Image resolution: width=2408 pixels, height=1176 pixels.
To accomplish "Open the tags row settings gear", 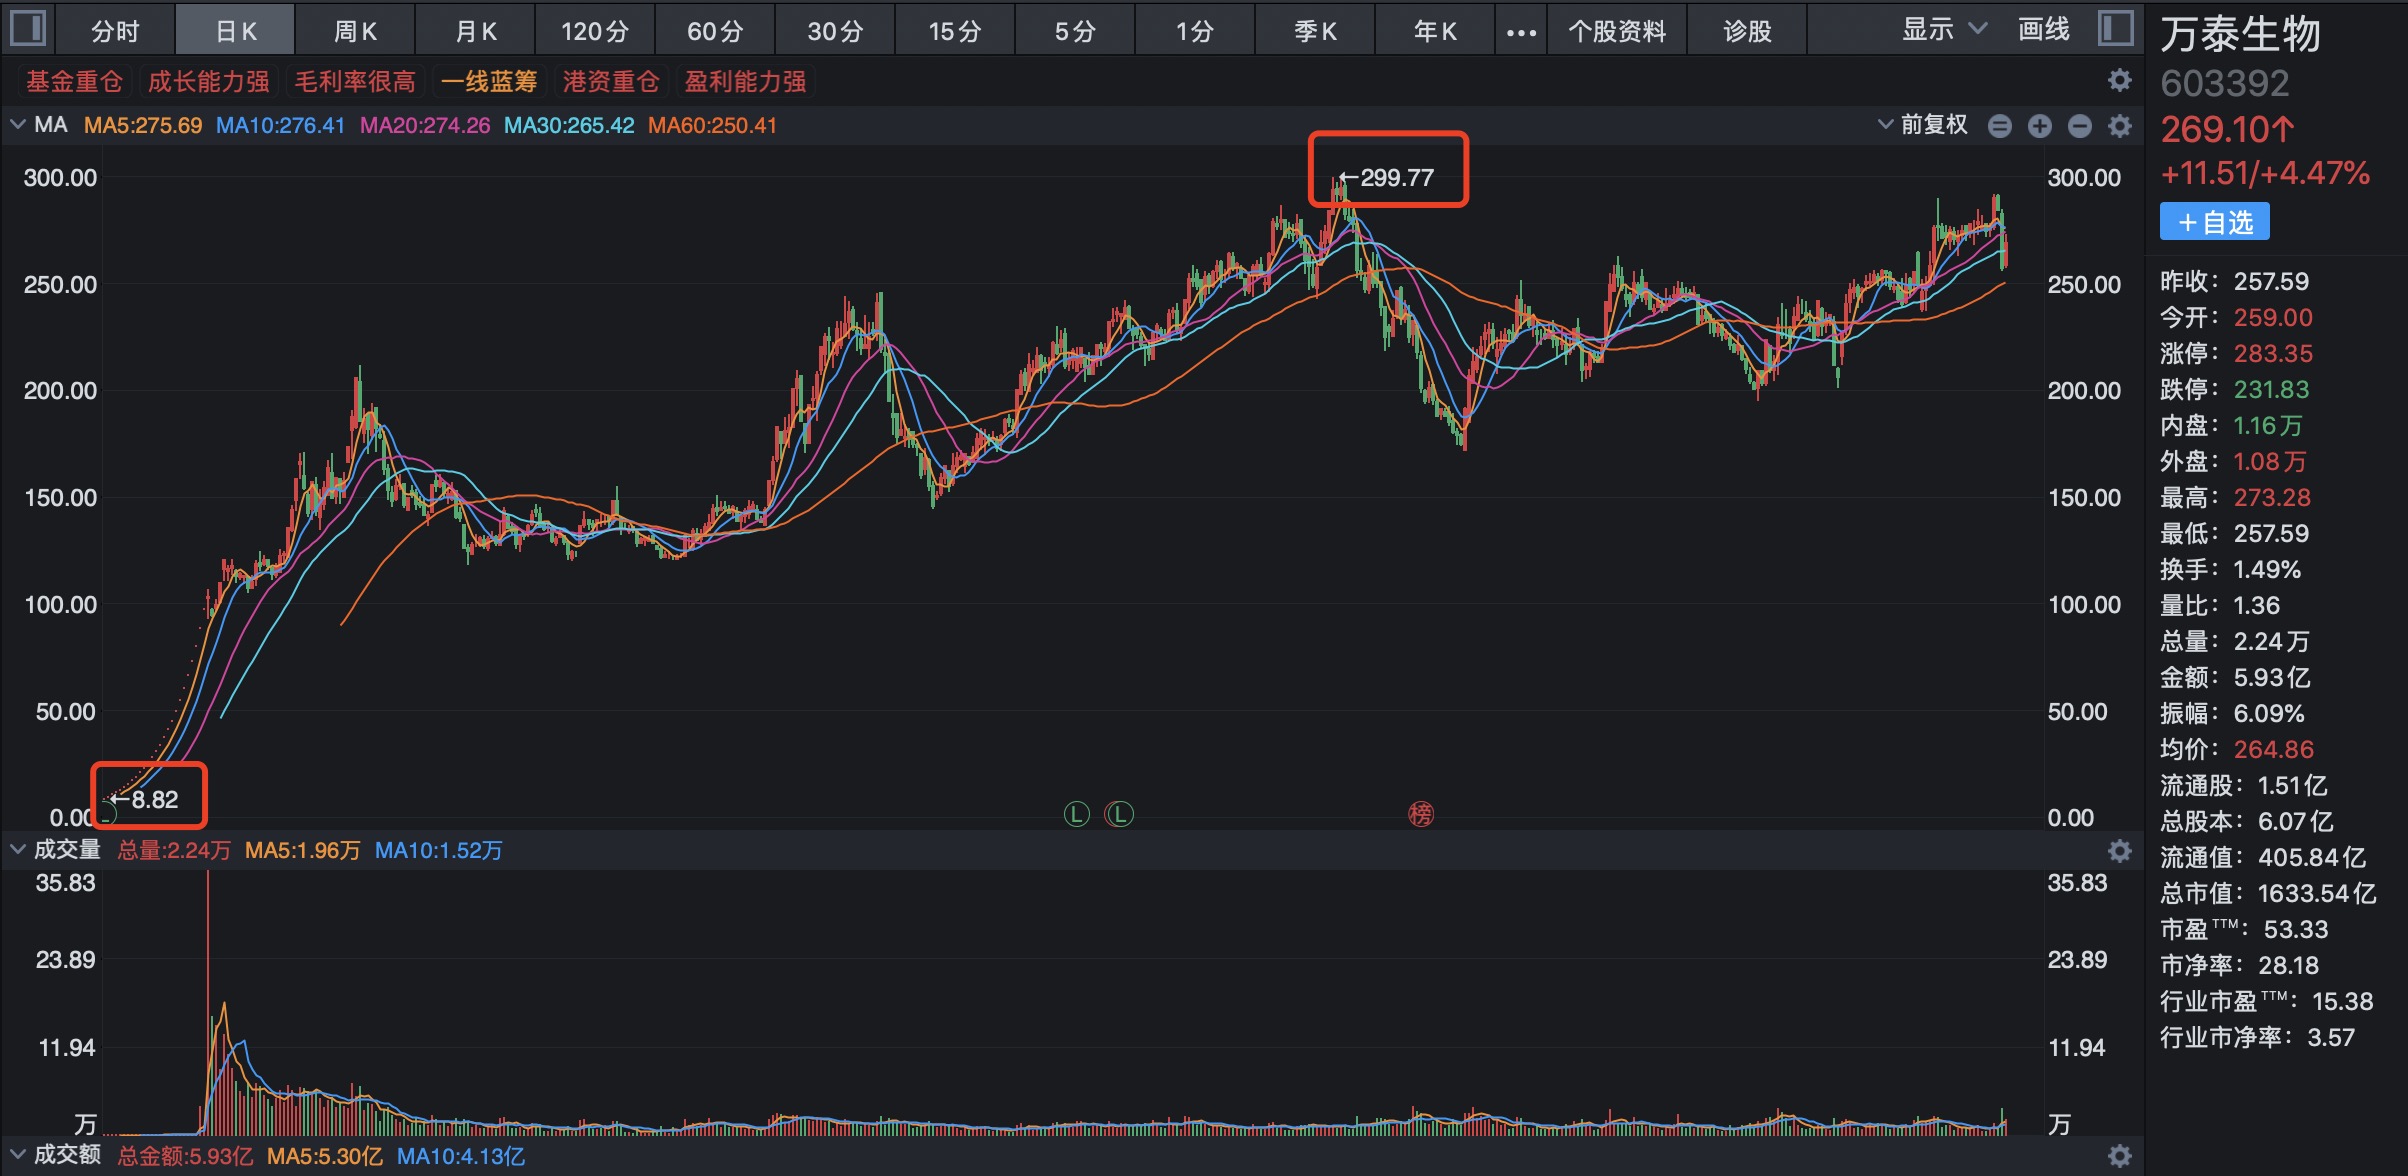I will tap(2119, 80).
